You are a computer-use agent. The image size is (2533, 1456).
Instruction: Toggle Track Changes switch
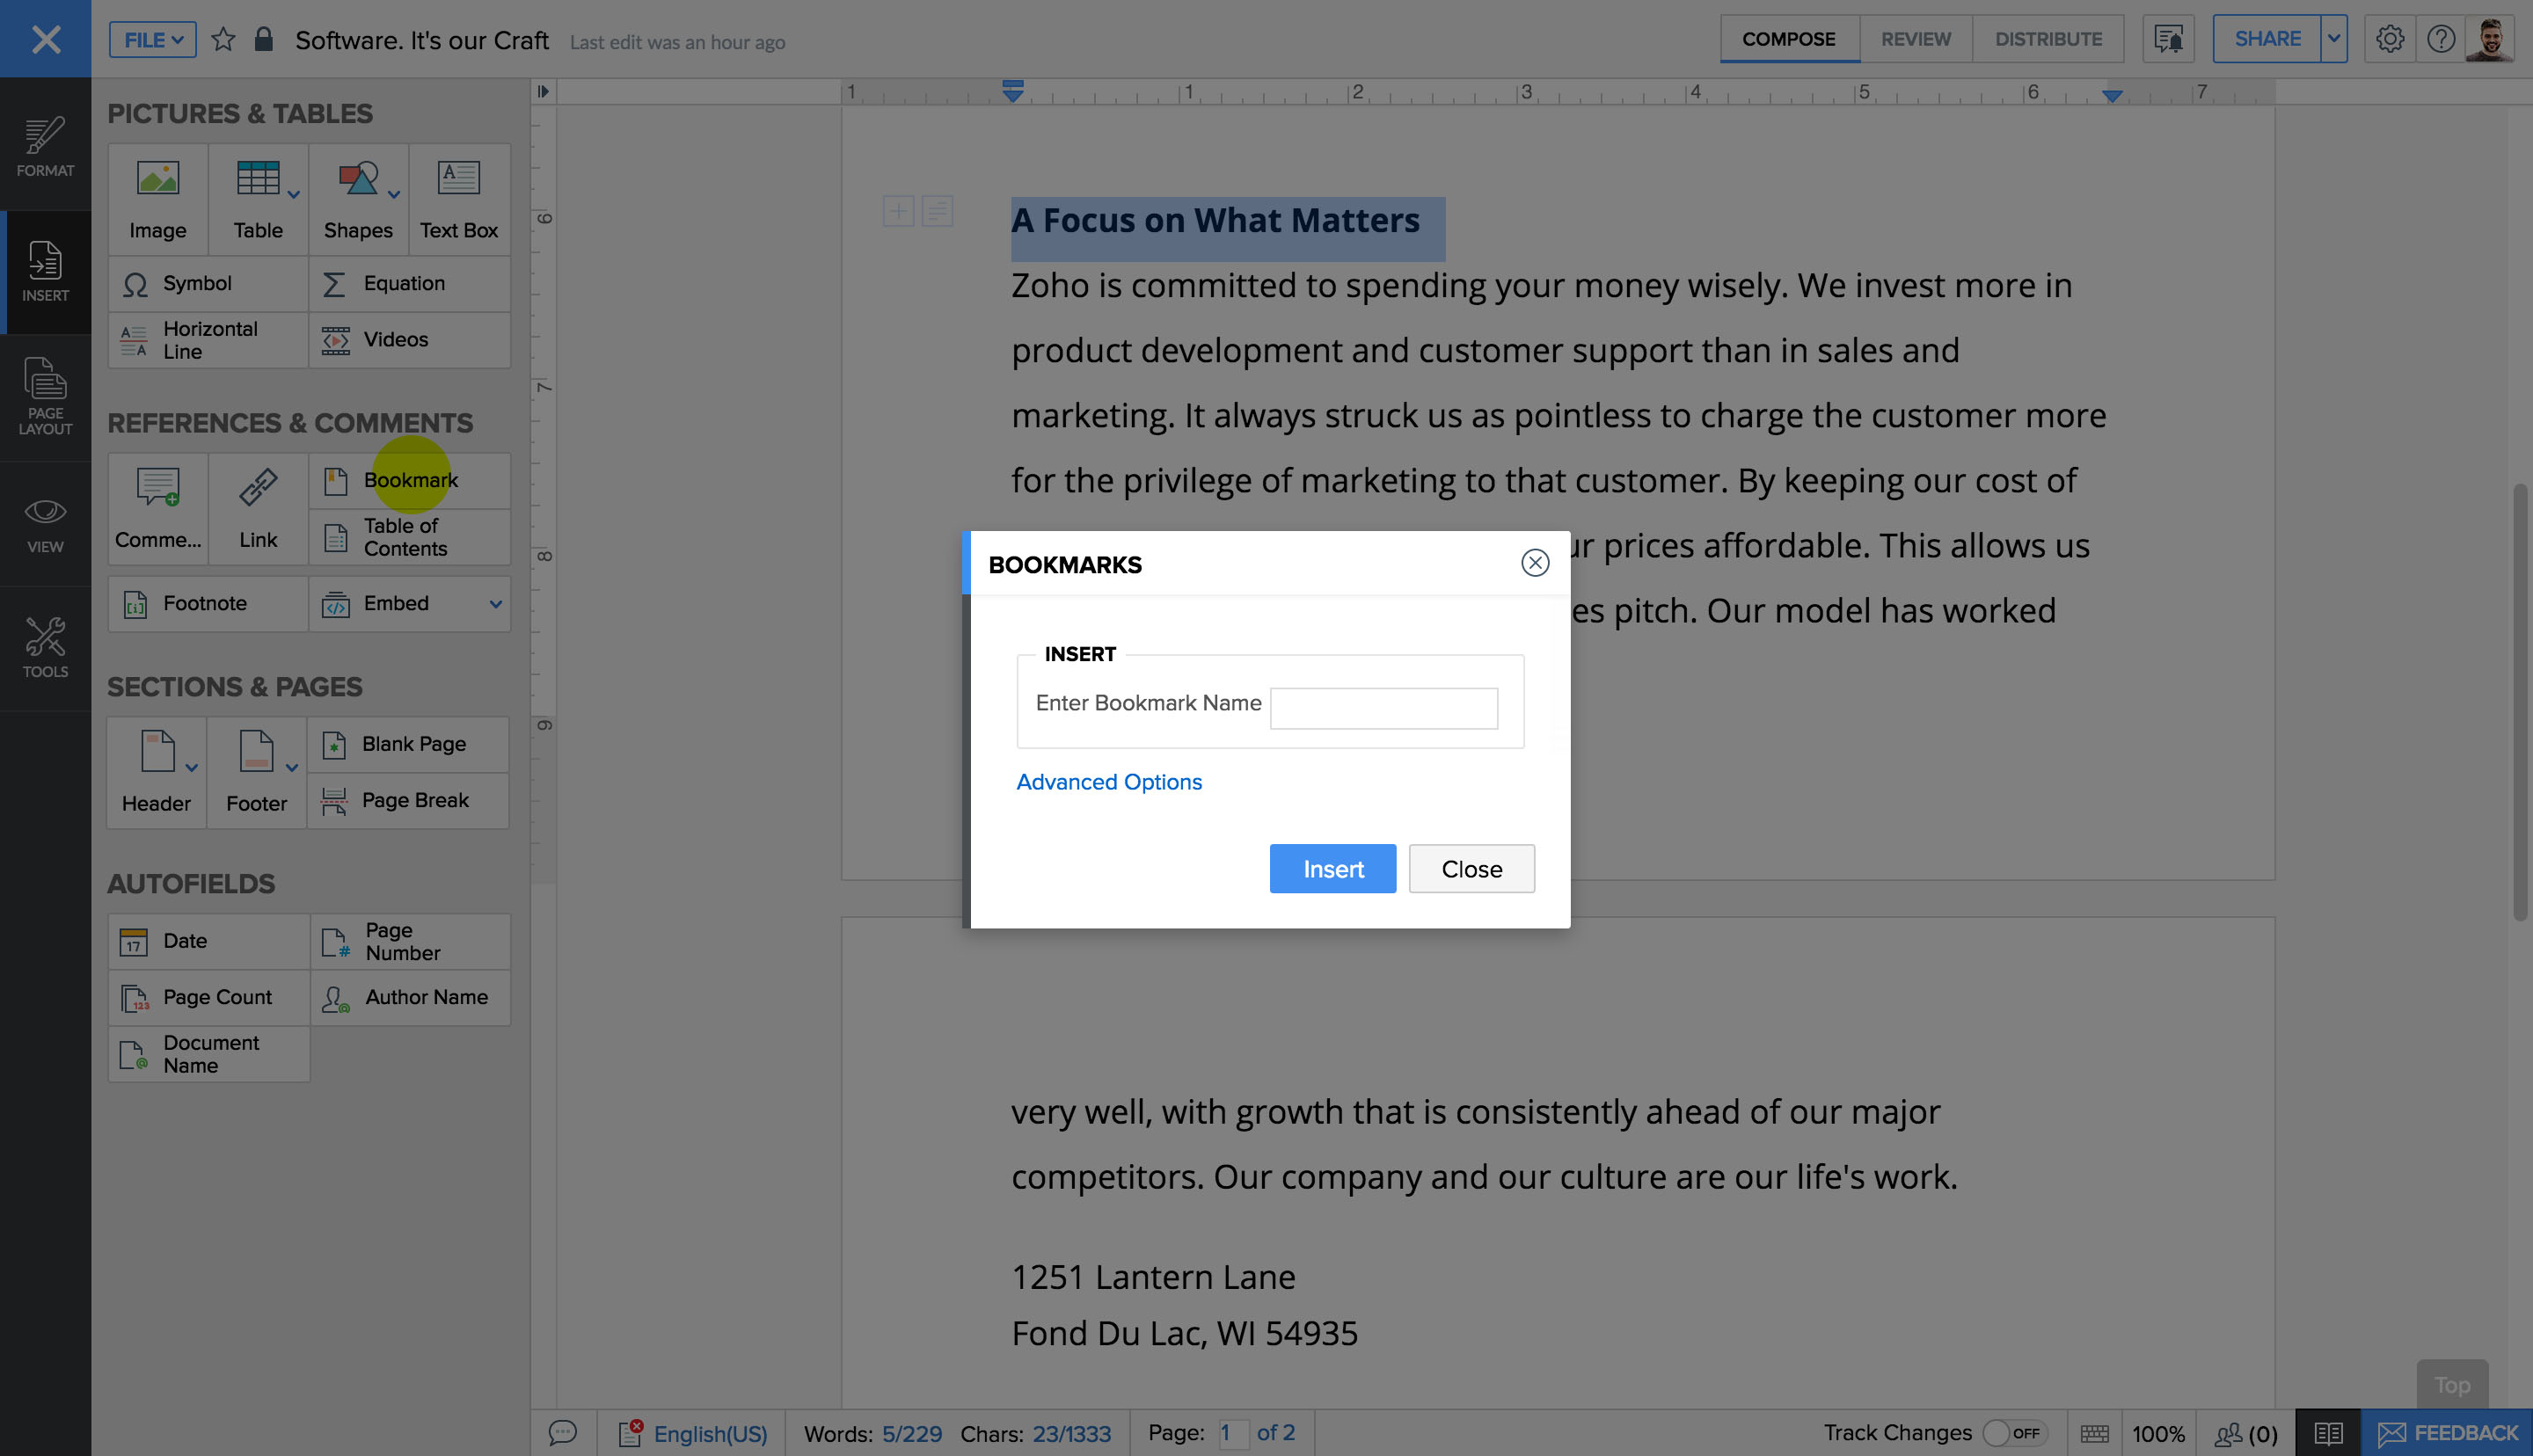[2013, 1432]
